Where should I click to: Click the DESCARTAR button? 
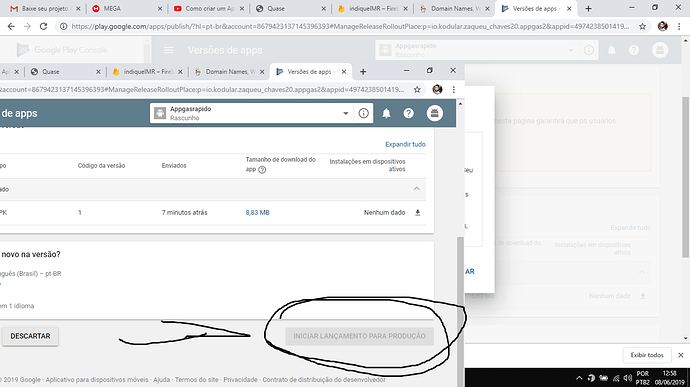30,336
